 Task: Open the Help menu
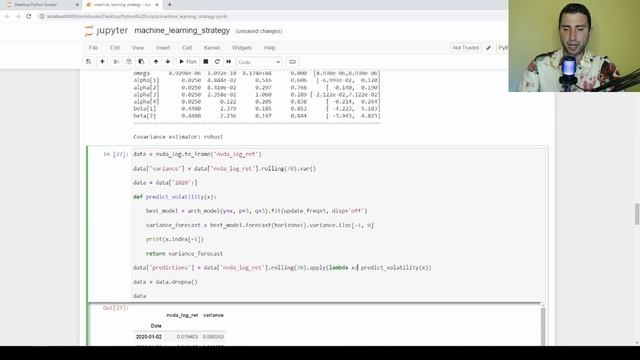click(269, 48)
